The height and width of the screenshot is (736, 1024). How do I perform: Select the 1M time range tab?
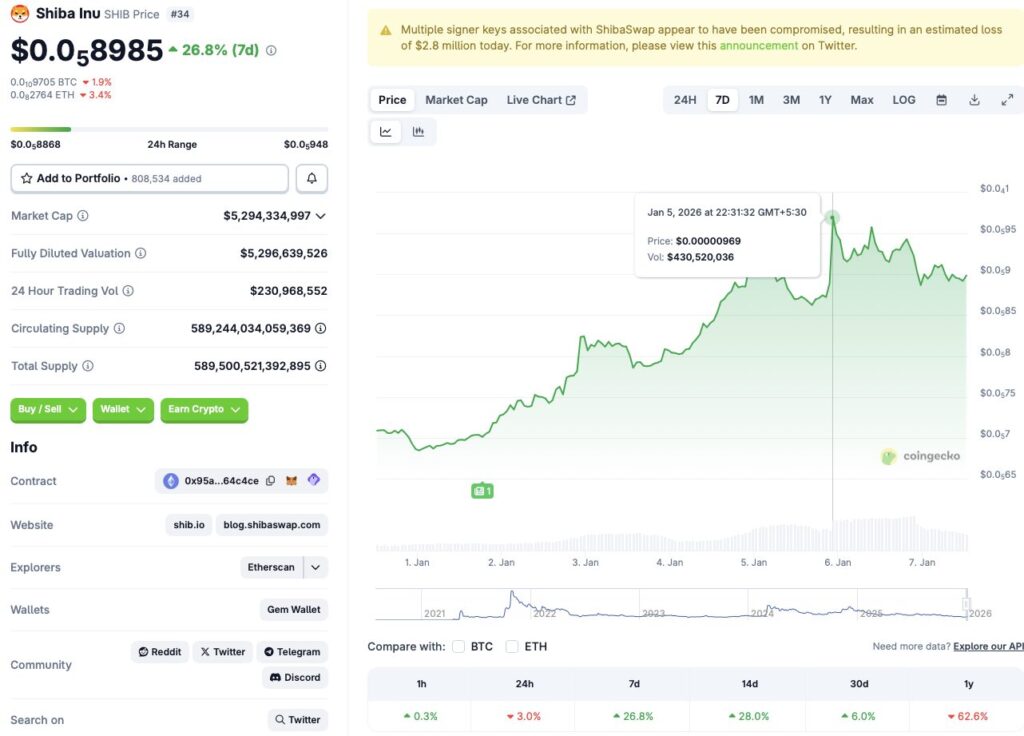(x=756, y=100)
